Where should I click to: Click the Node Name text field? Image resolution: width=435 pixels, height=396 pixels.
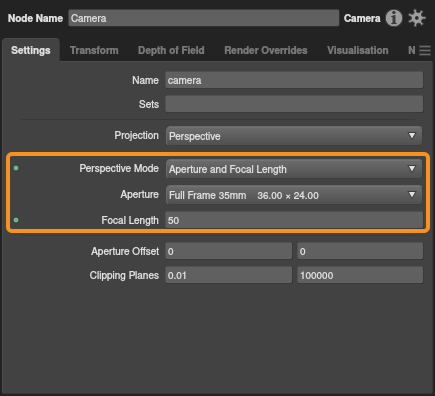coord(204,18)
